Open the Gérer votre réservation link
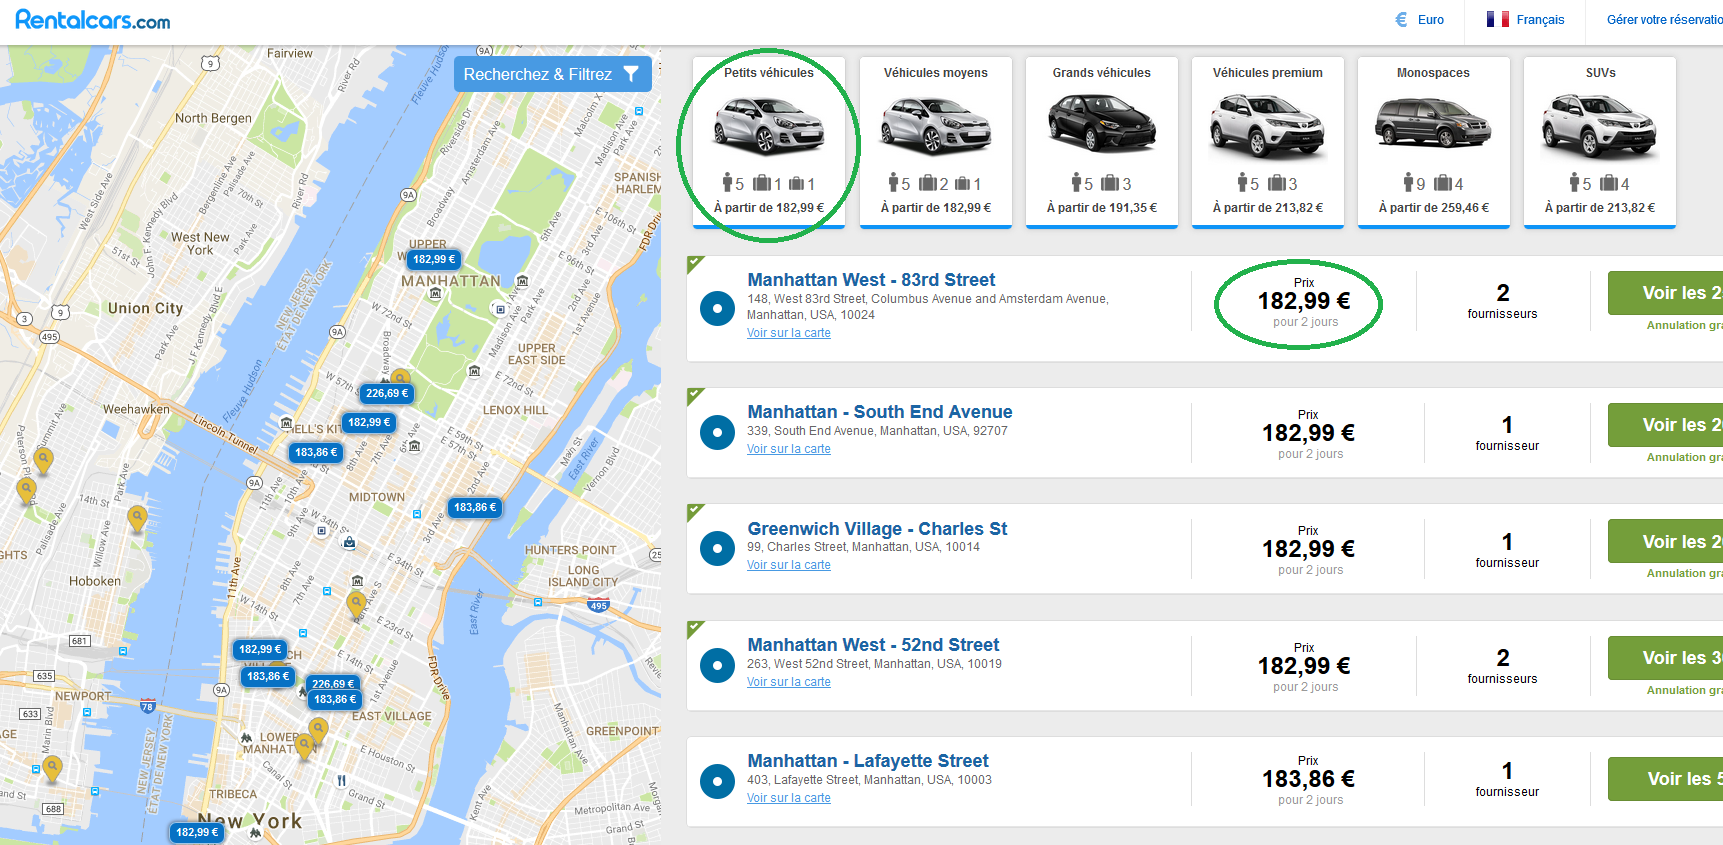The height and width of the screenshot is (845, 1723). (x=1664, y=20)
